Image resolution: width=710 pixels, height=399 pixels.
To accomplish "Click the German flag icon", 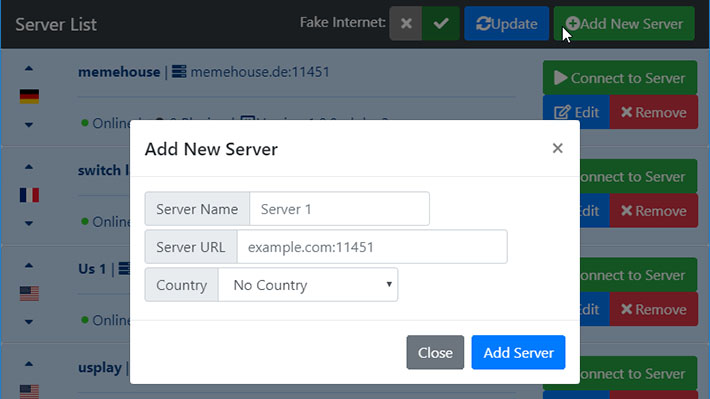I will [29, 96].
